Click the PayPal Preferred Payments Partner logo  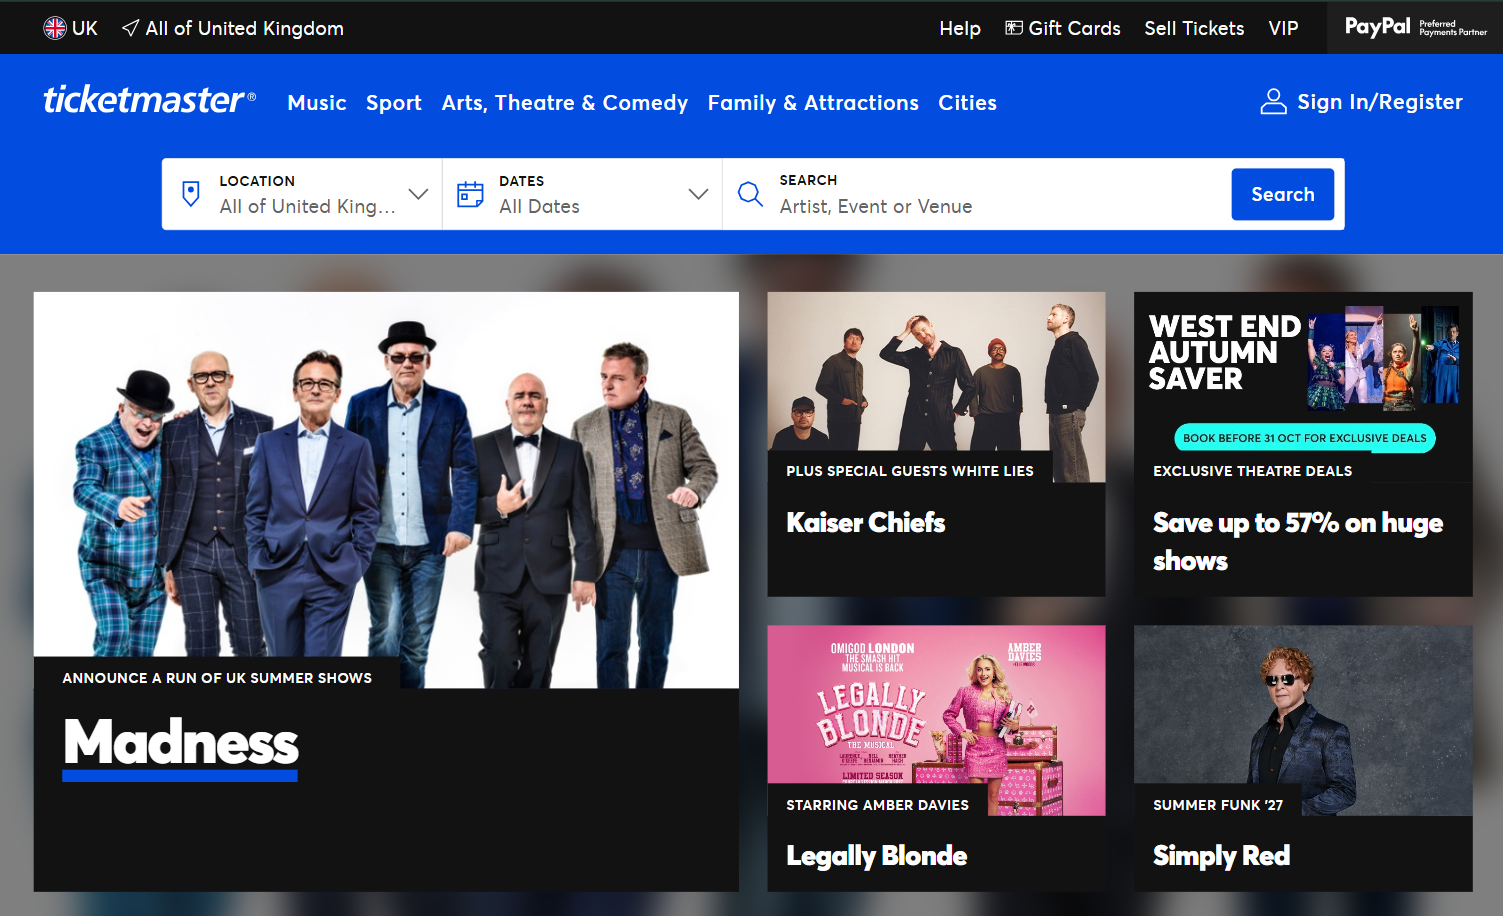1415,27
